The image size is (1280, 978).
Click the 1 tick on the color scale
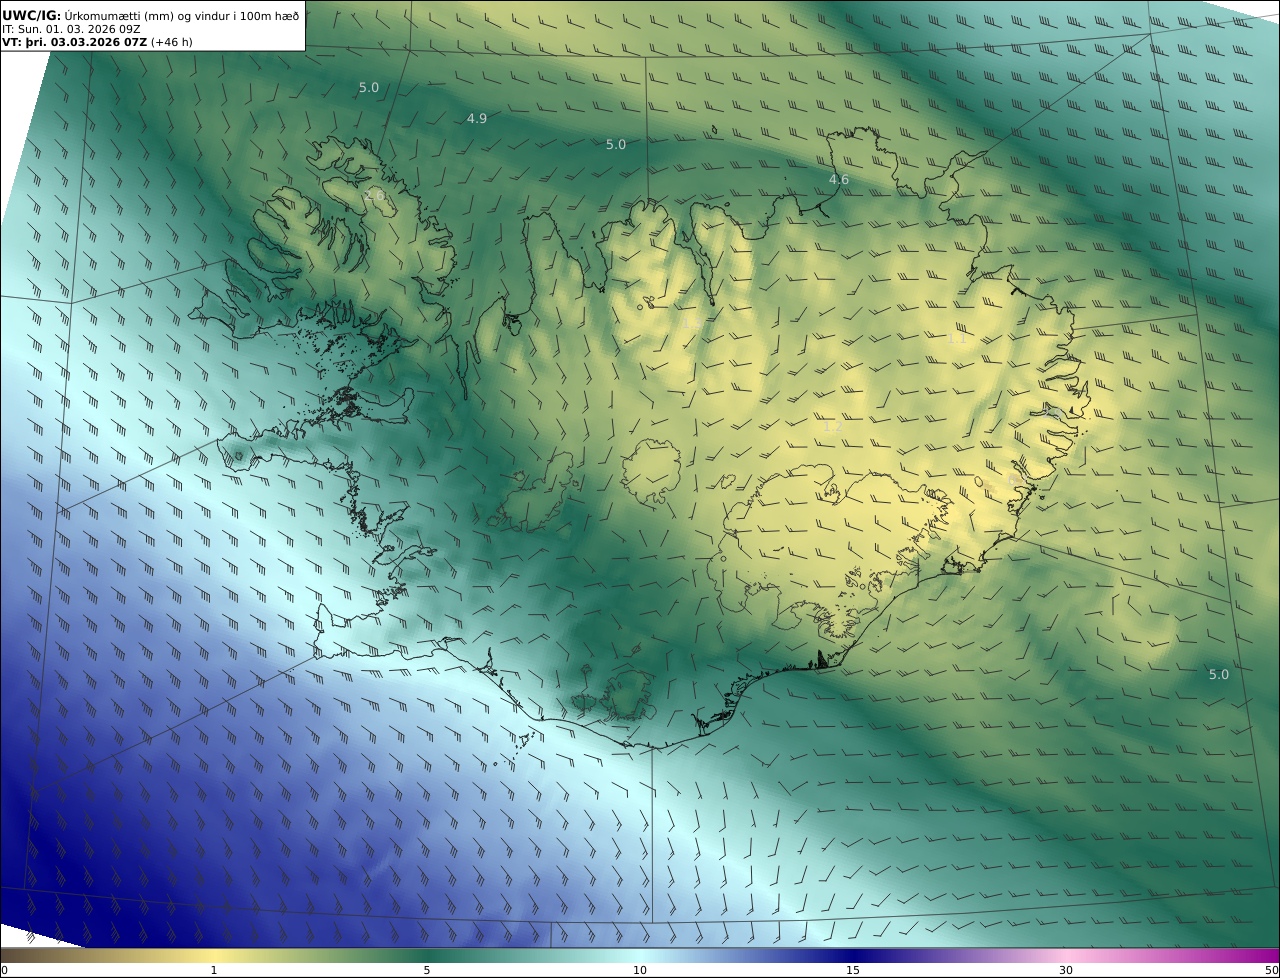tap(213, 970)
